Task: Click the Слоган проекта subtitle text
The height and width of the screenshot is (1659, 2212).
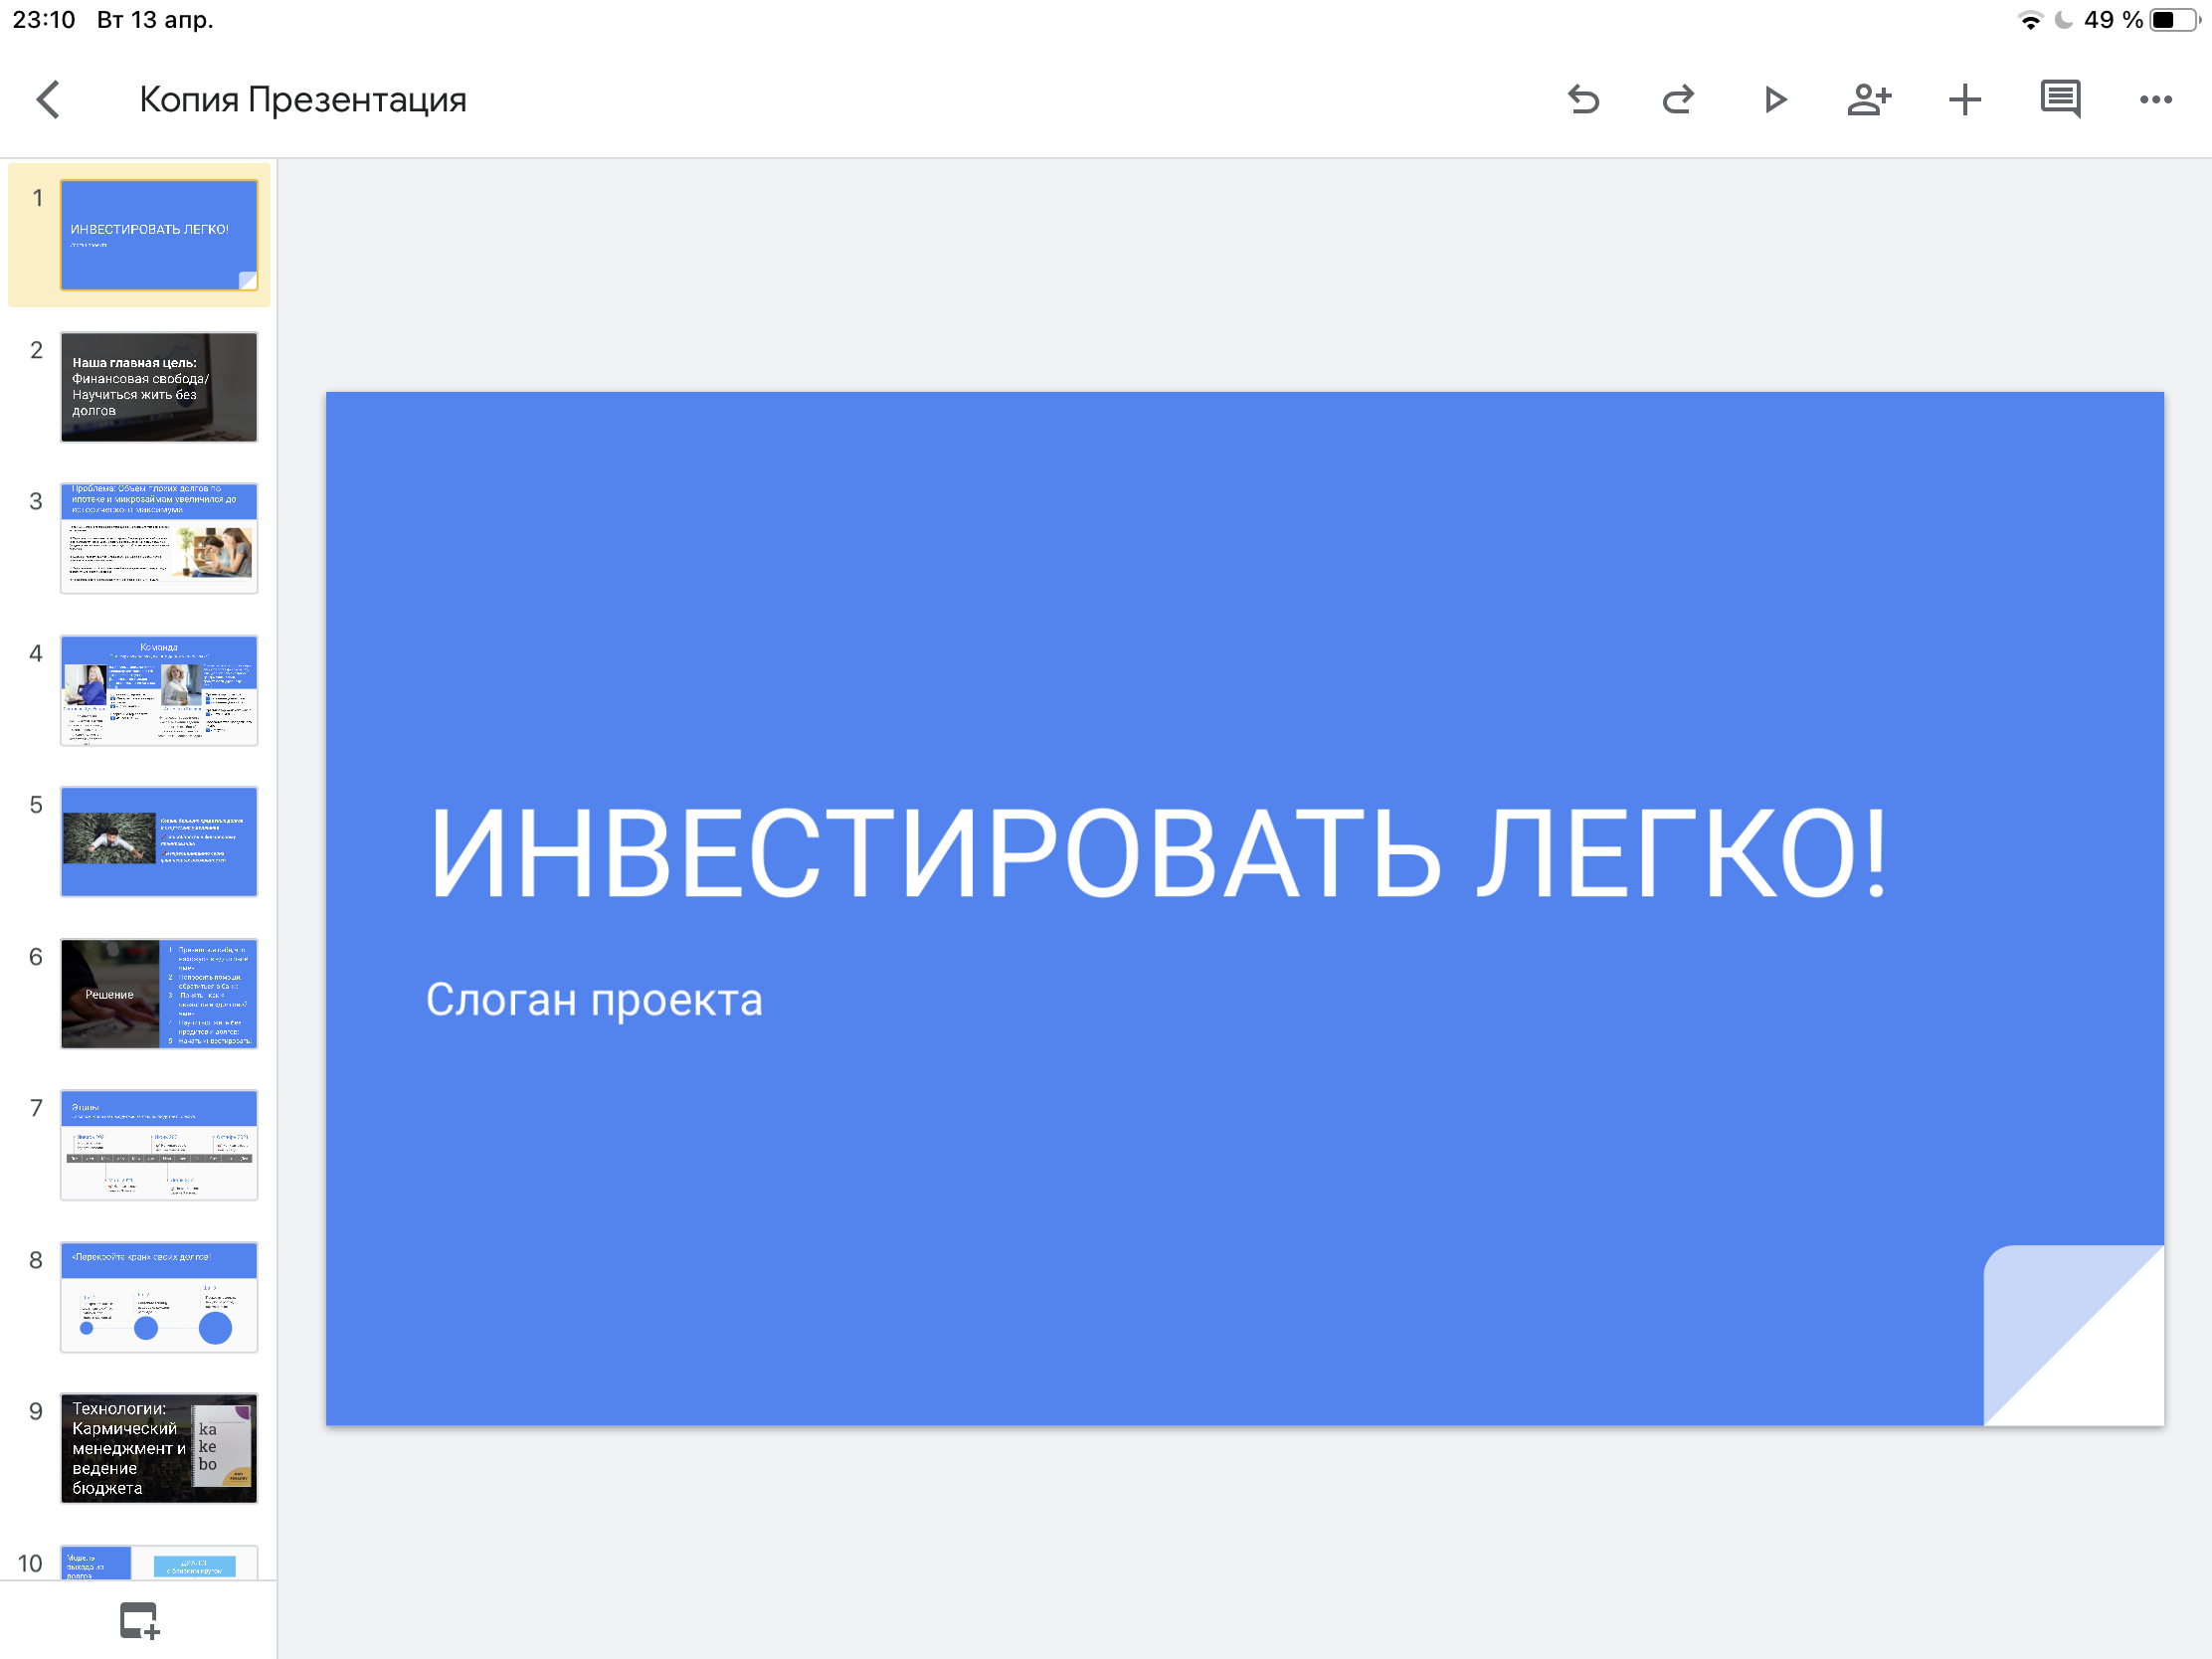Action: (594, 1000)
